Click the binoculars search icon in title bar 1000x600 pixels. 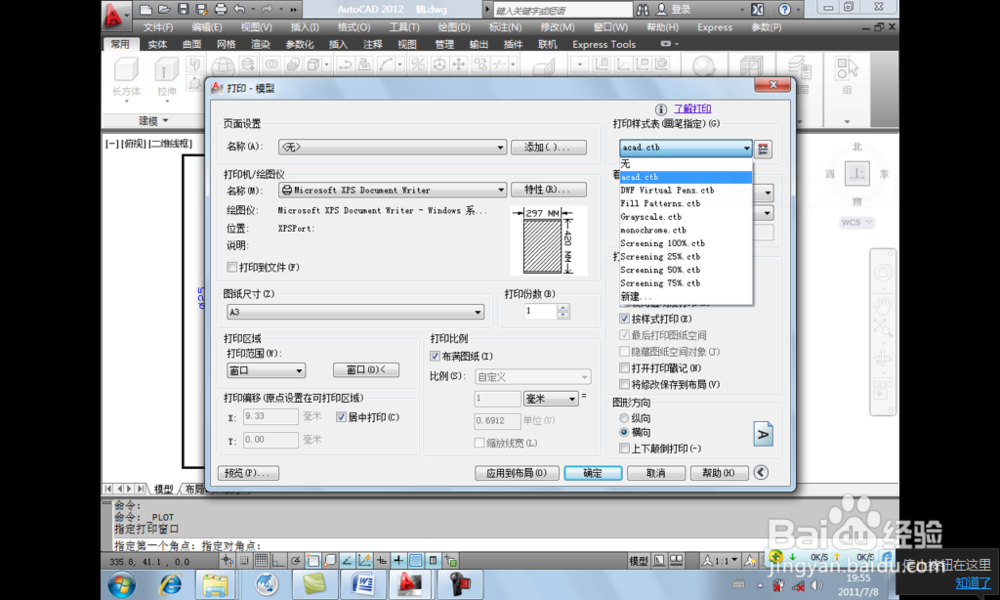coord(642,9)
